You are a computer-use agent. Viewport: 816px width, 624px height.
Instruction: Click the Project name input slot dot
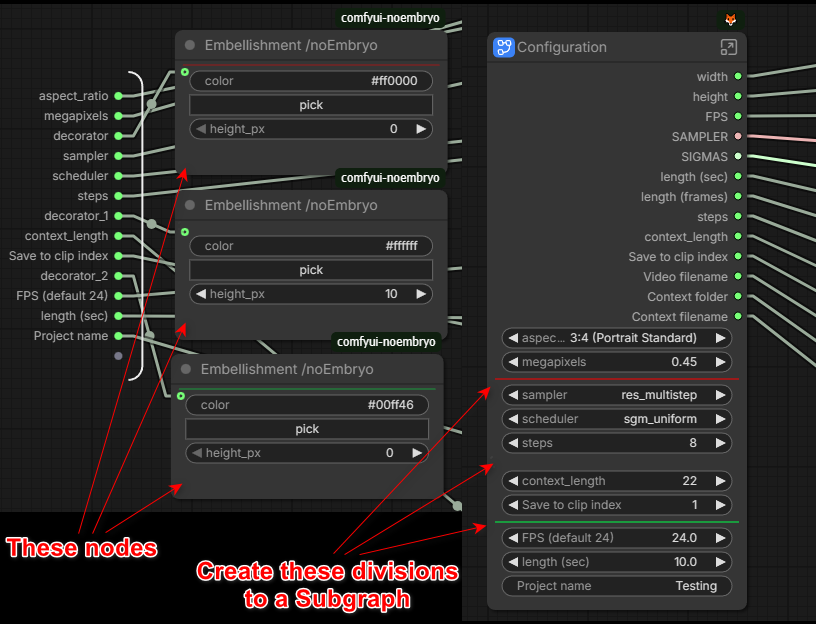pyautogui.click(x=119, y=336)
